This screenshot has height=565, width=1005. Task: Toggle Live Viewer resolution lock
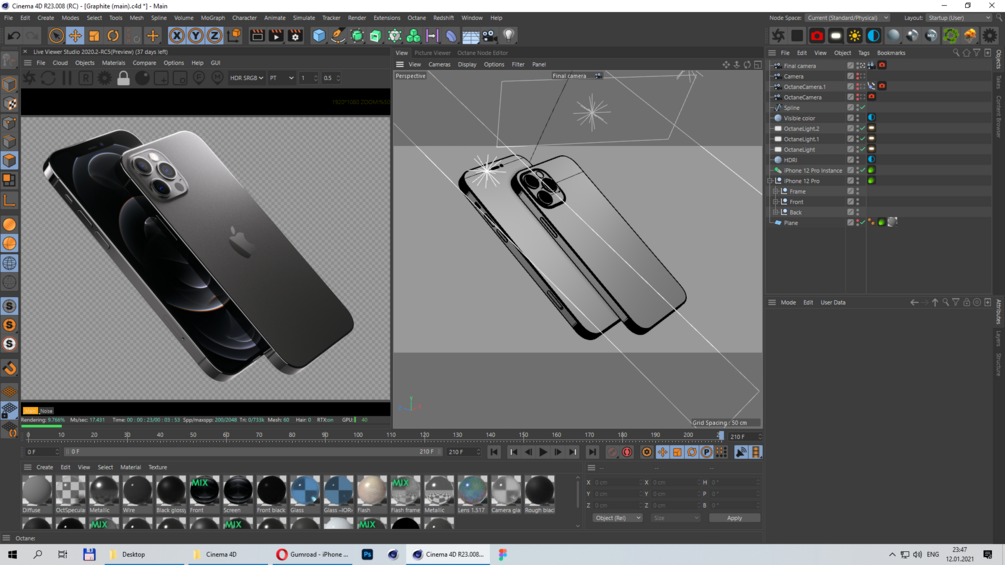(123, 78)
